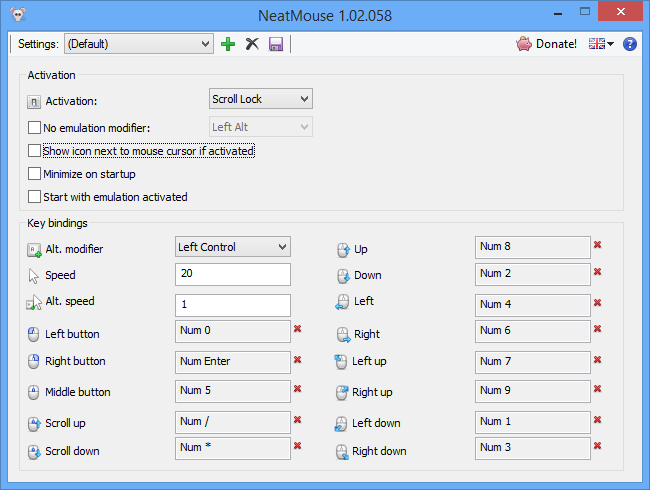Click the Alt. speed input field
Viewport: 650px width, 490px height.
[233, 305]
